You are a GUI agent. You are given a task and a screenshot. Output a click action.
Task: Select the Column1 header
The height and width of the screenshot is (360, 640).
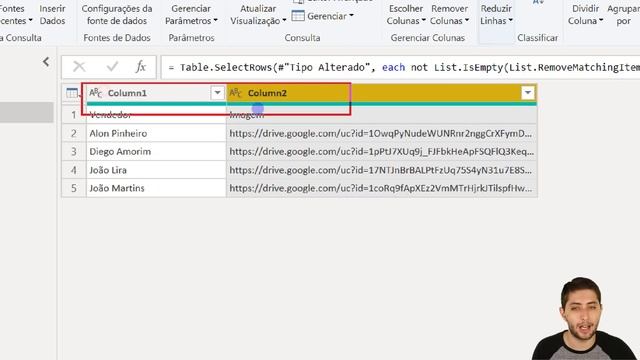155,93
